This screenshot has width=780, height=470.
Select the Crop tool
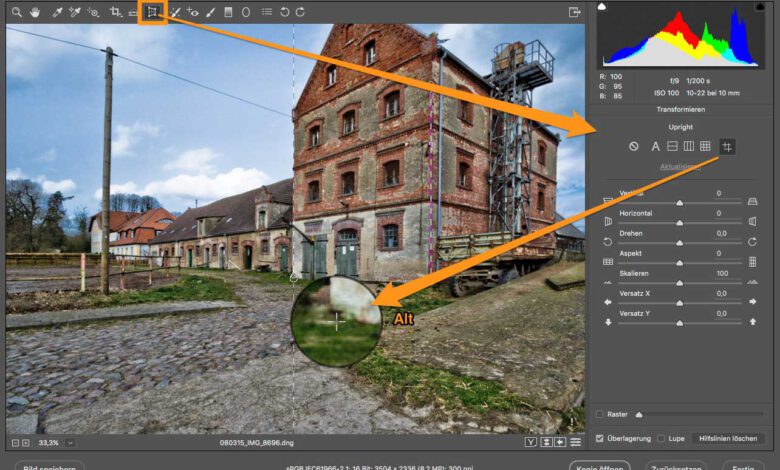click(115, 12)
